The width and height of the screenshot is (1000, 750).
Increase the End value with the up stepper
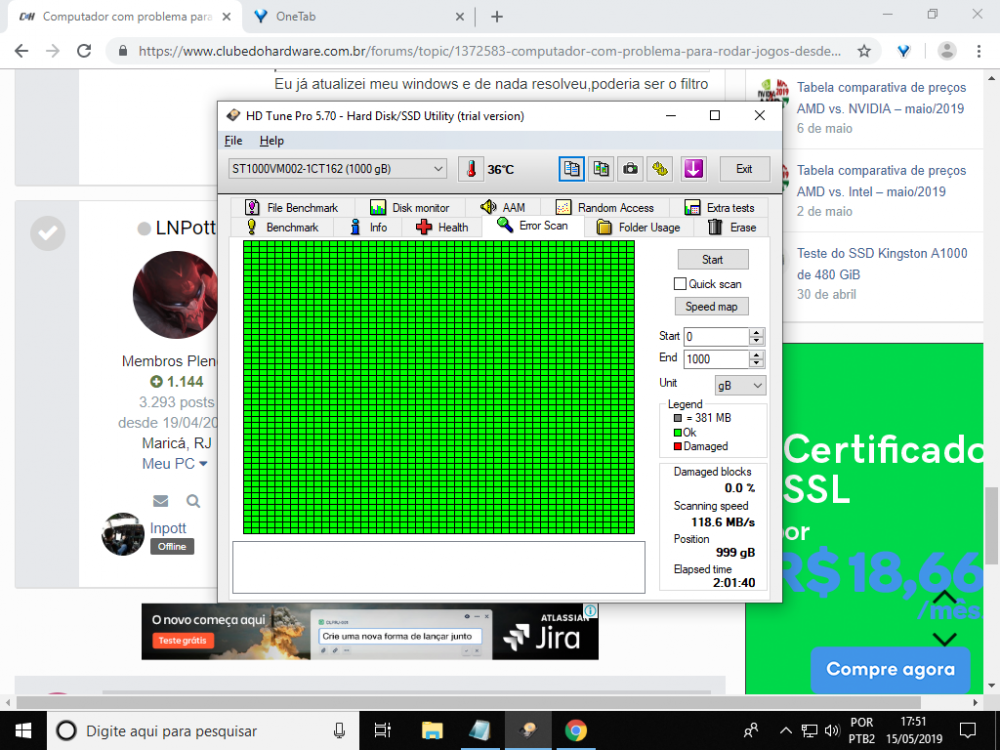[757, 354]
